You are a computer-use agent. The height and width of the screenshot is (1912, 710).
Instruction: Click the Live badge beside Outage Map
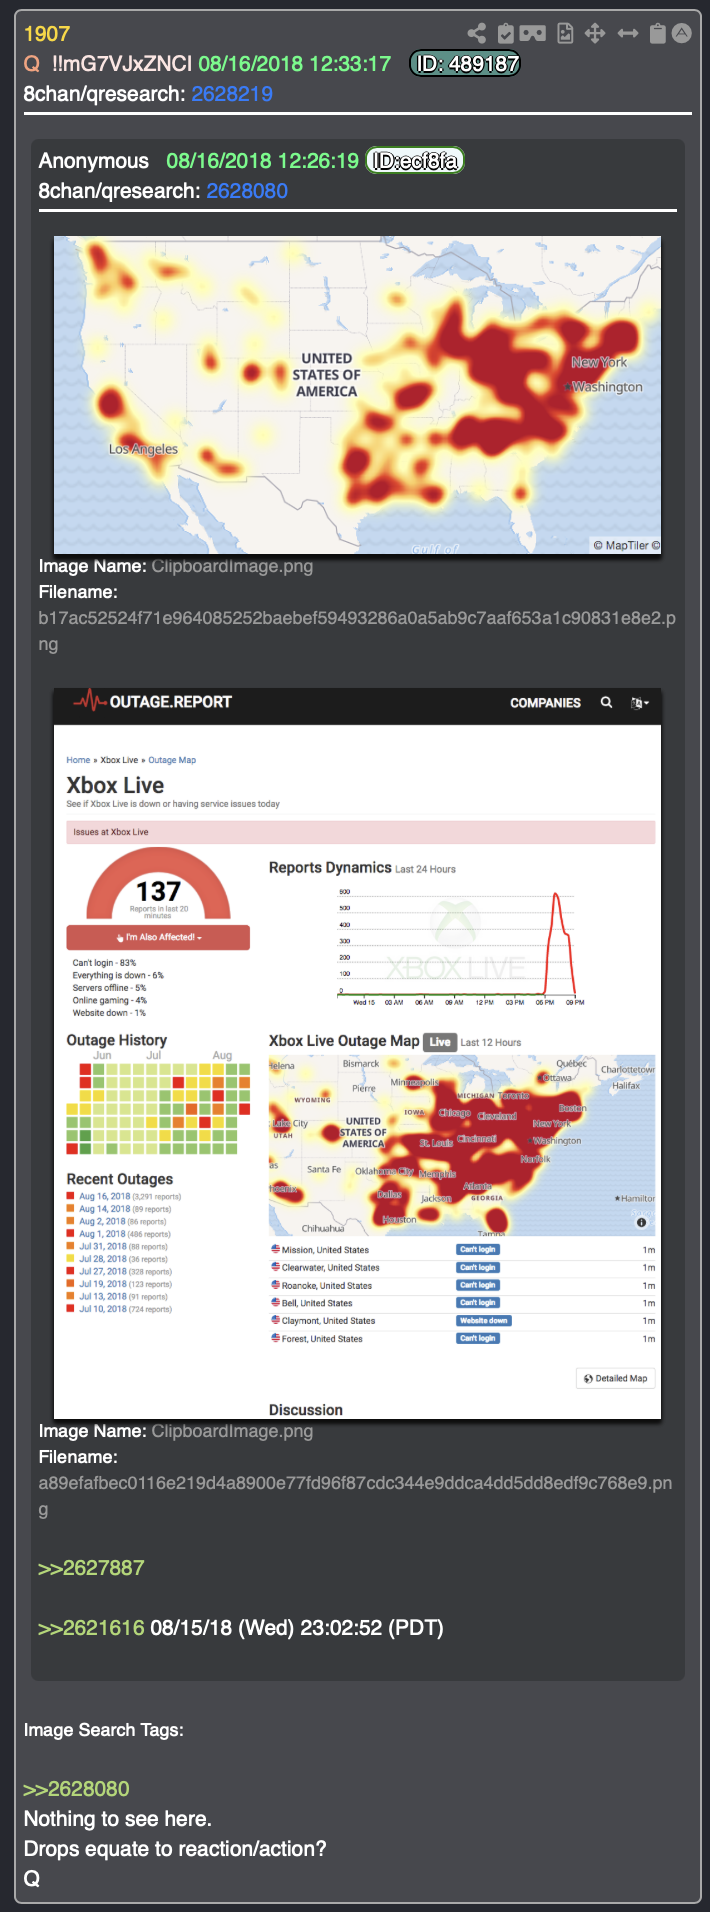[440, 1042]
